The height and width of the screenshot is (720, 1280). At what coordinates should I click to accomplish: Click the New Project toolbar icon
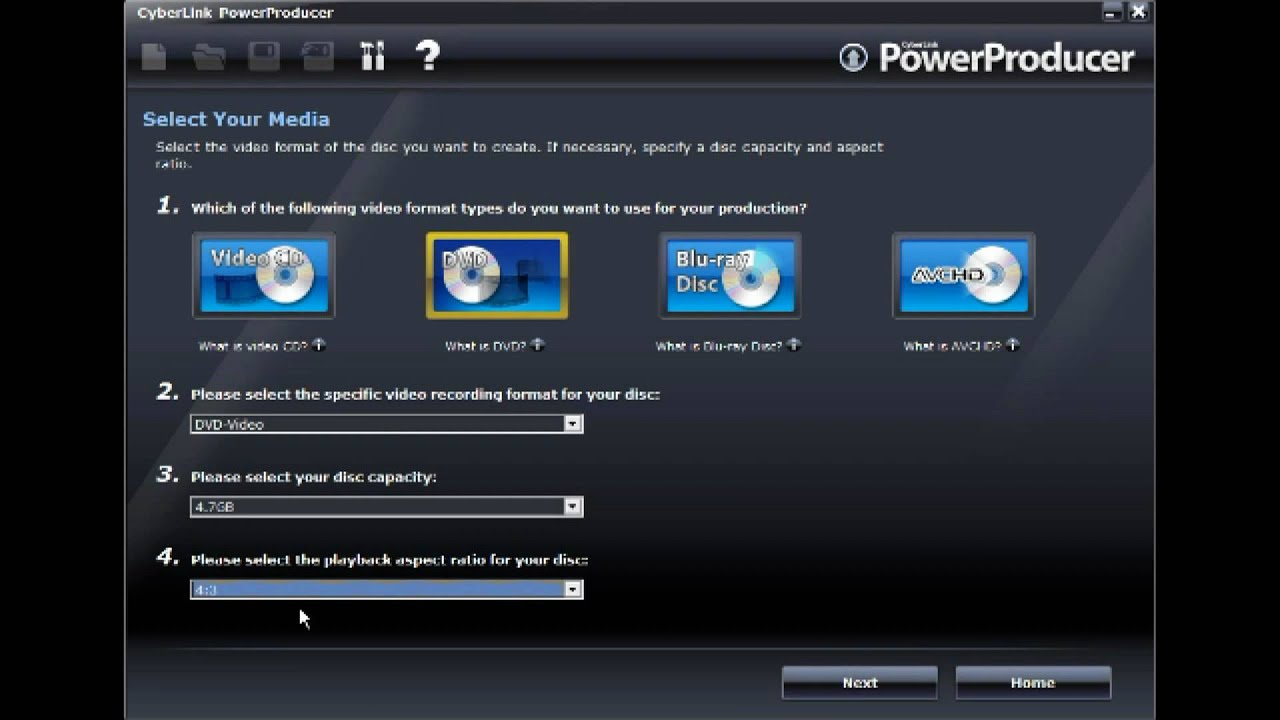(153, 57)
